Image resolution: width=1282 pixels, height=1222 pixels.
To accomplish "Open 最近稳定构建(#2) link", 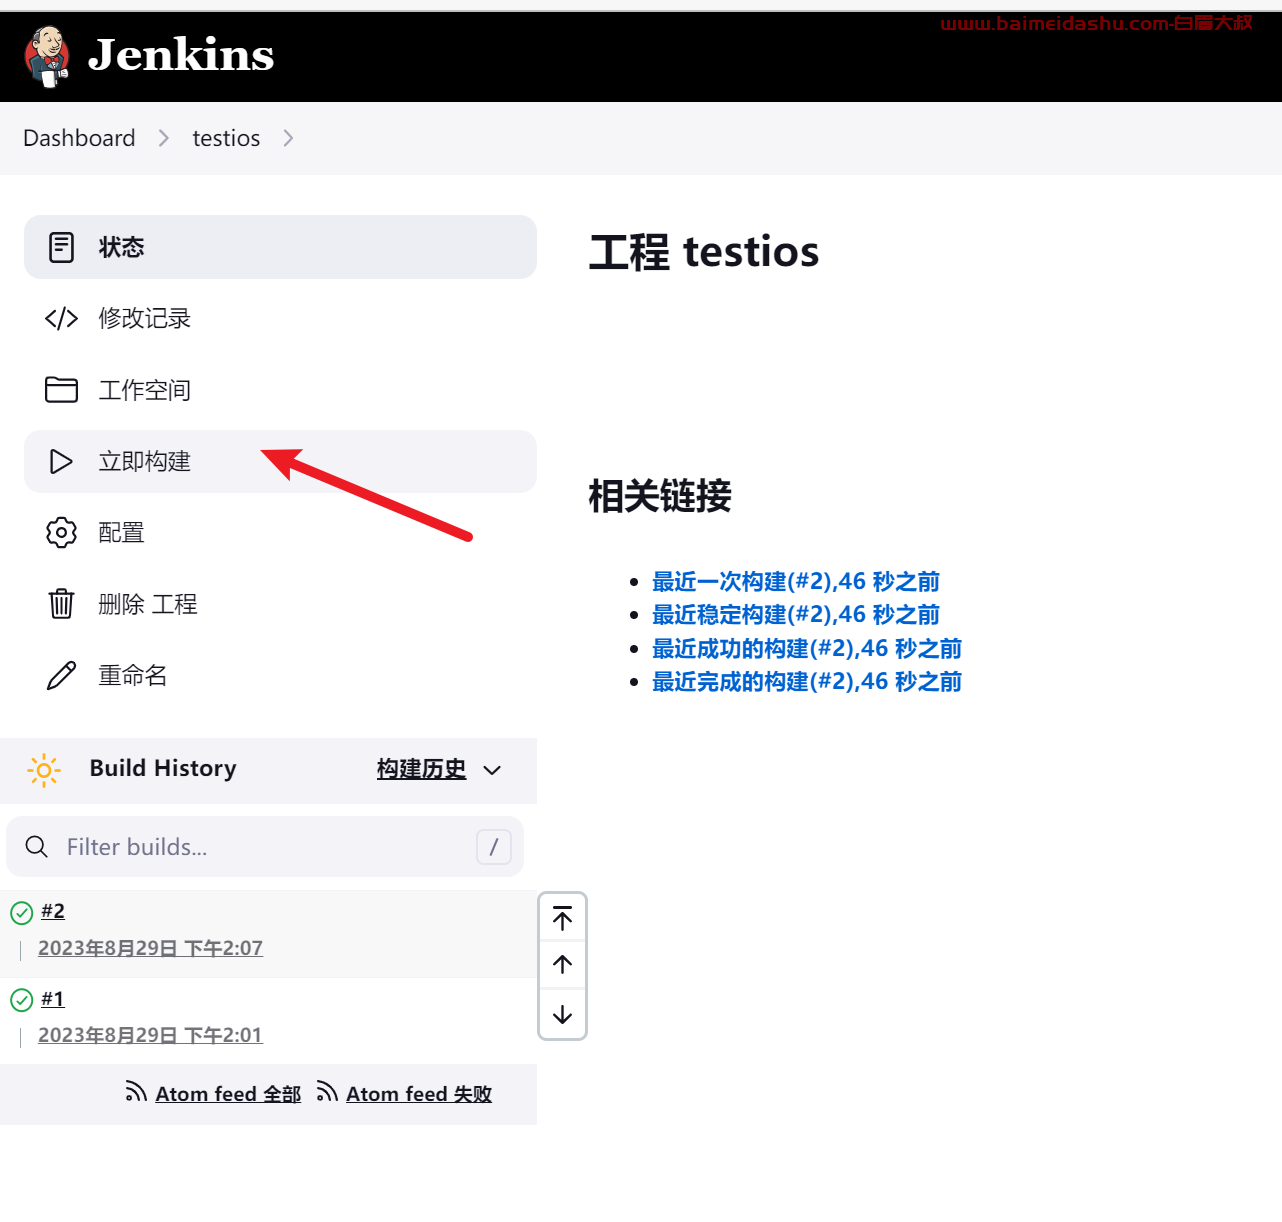I will coord(796,614).
